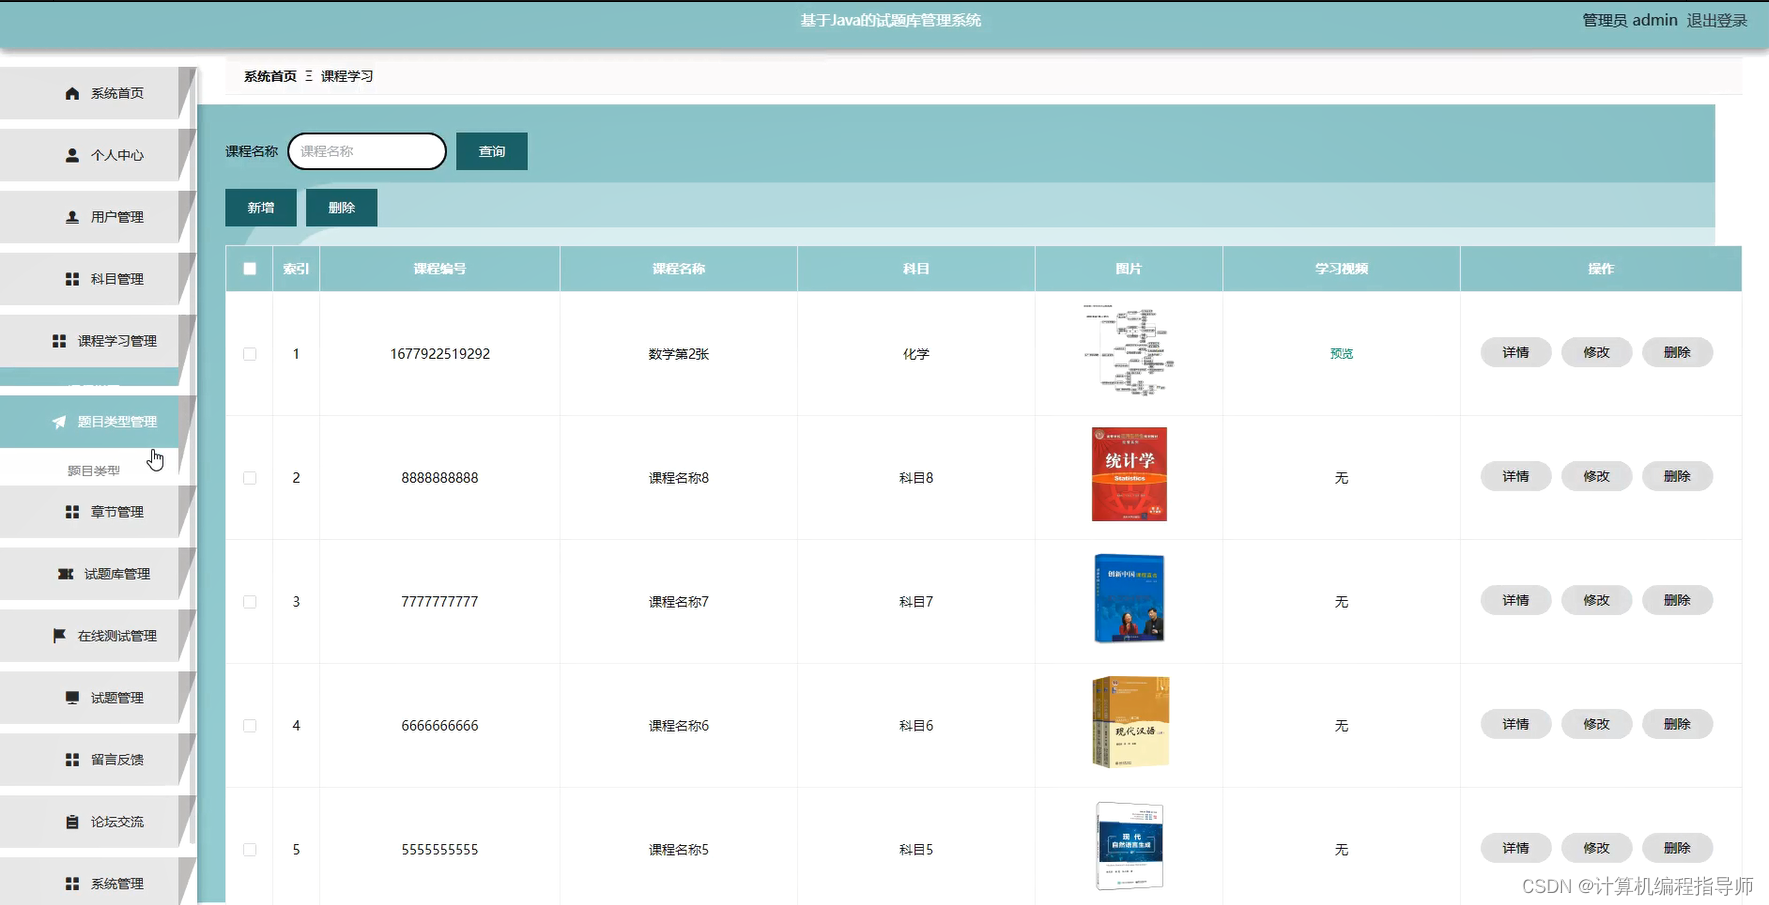Expand the 系统管理 sidebar menu
1769x905 pixels.
click(97, 882)
